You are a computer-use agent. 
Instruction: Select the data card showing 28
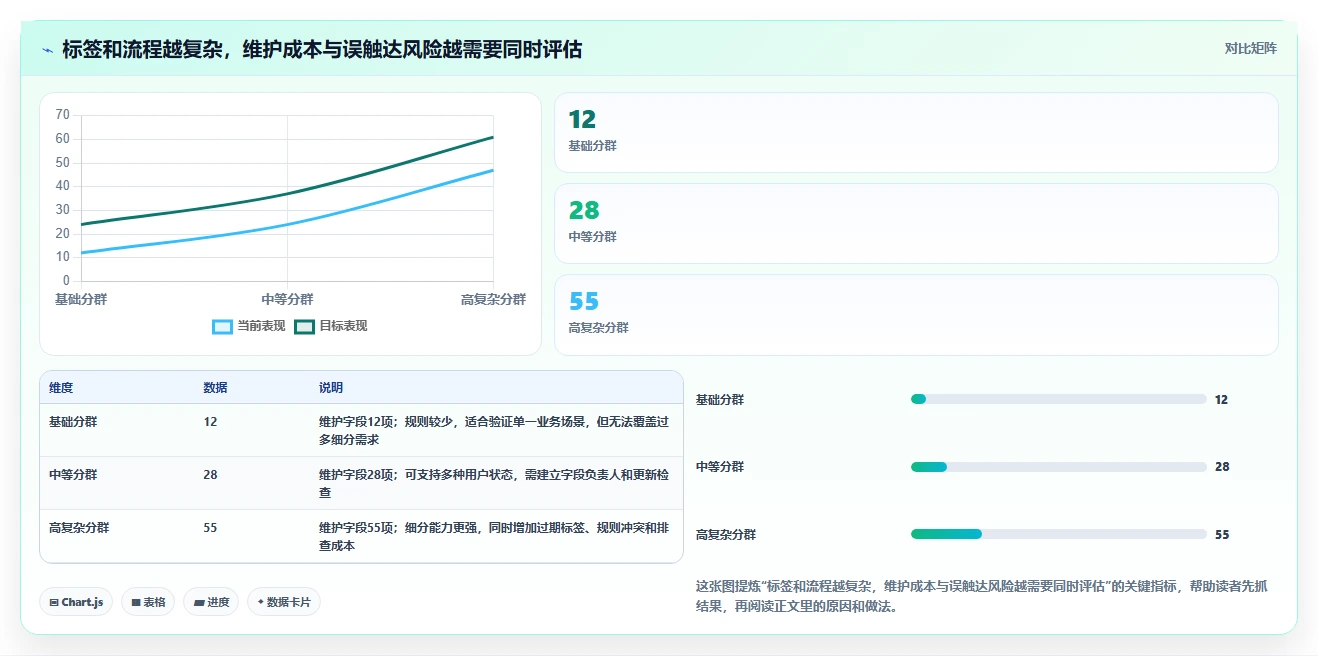(x=916, y=224)
